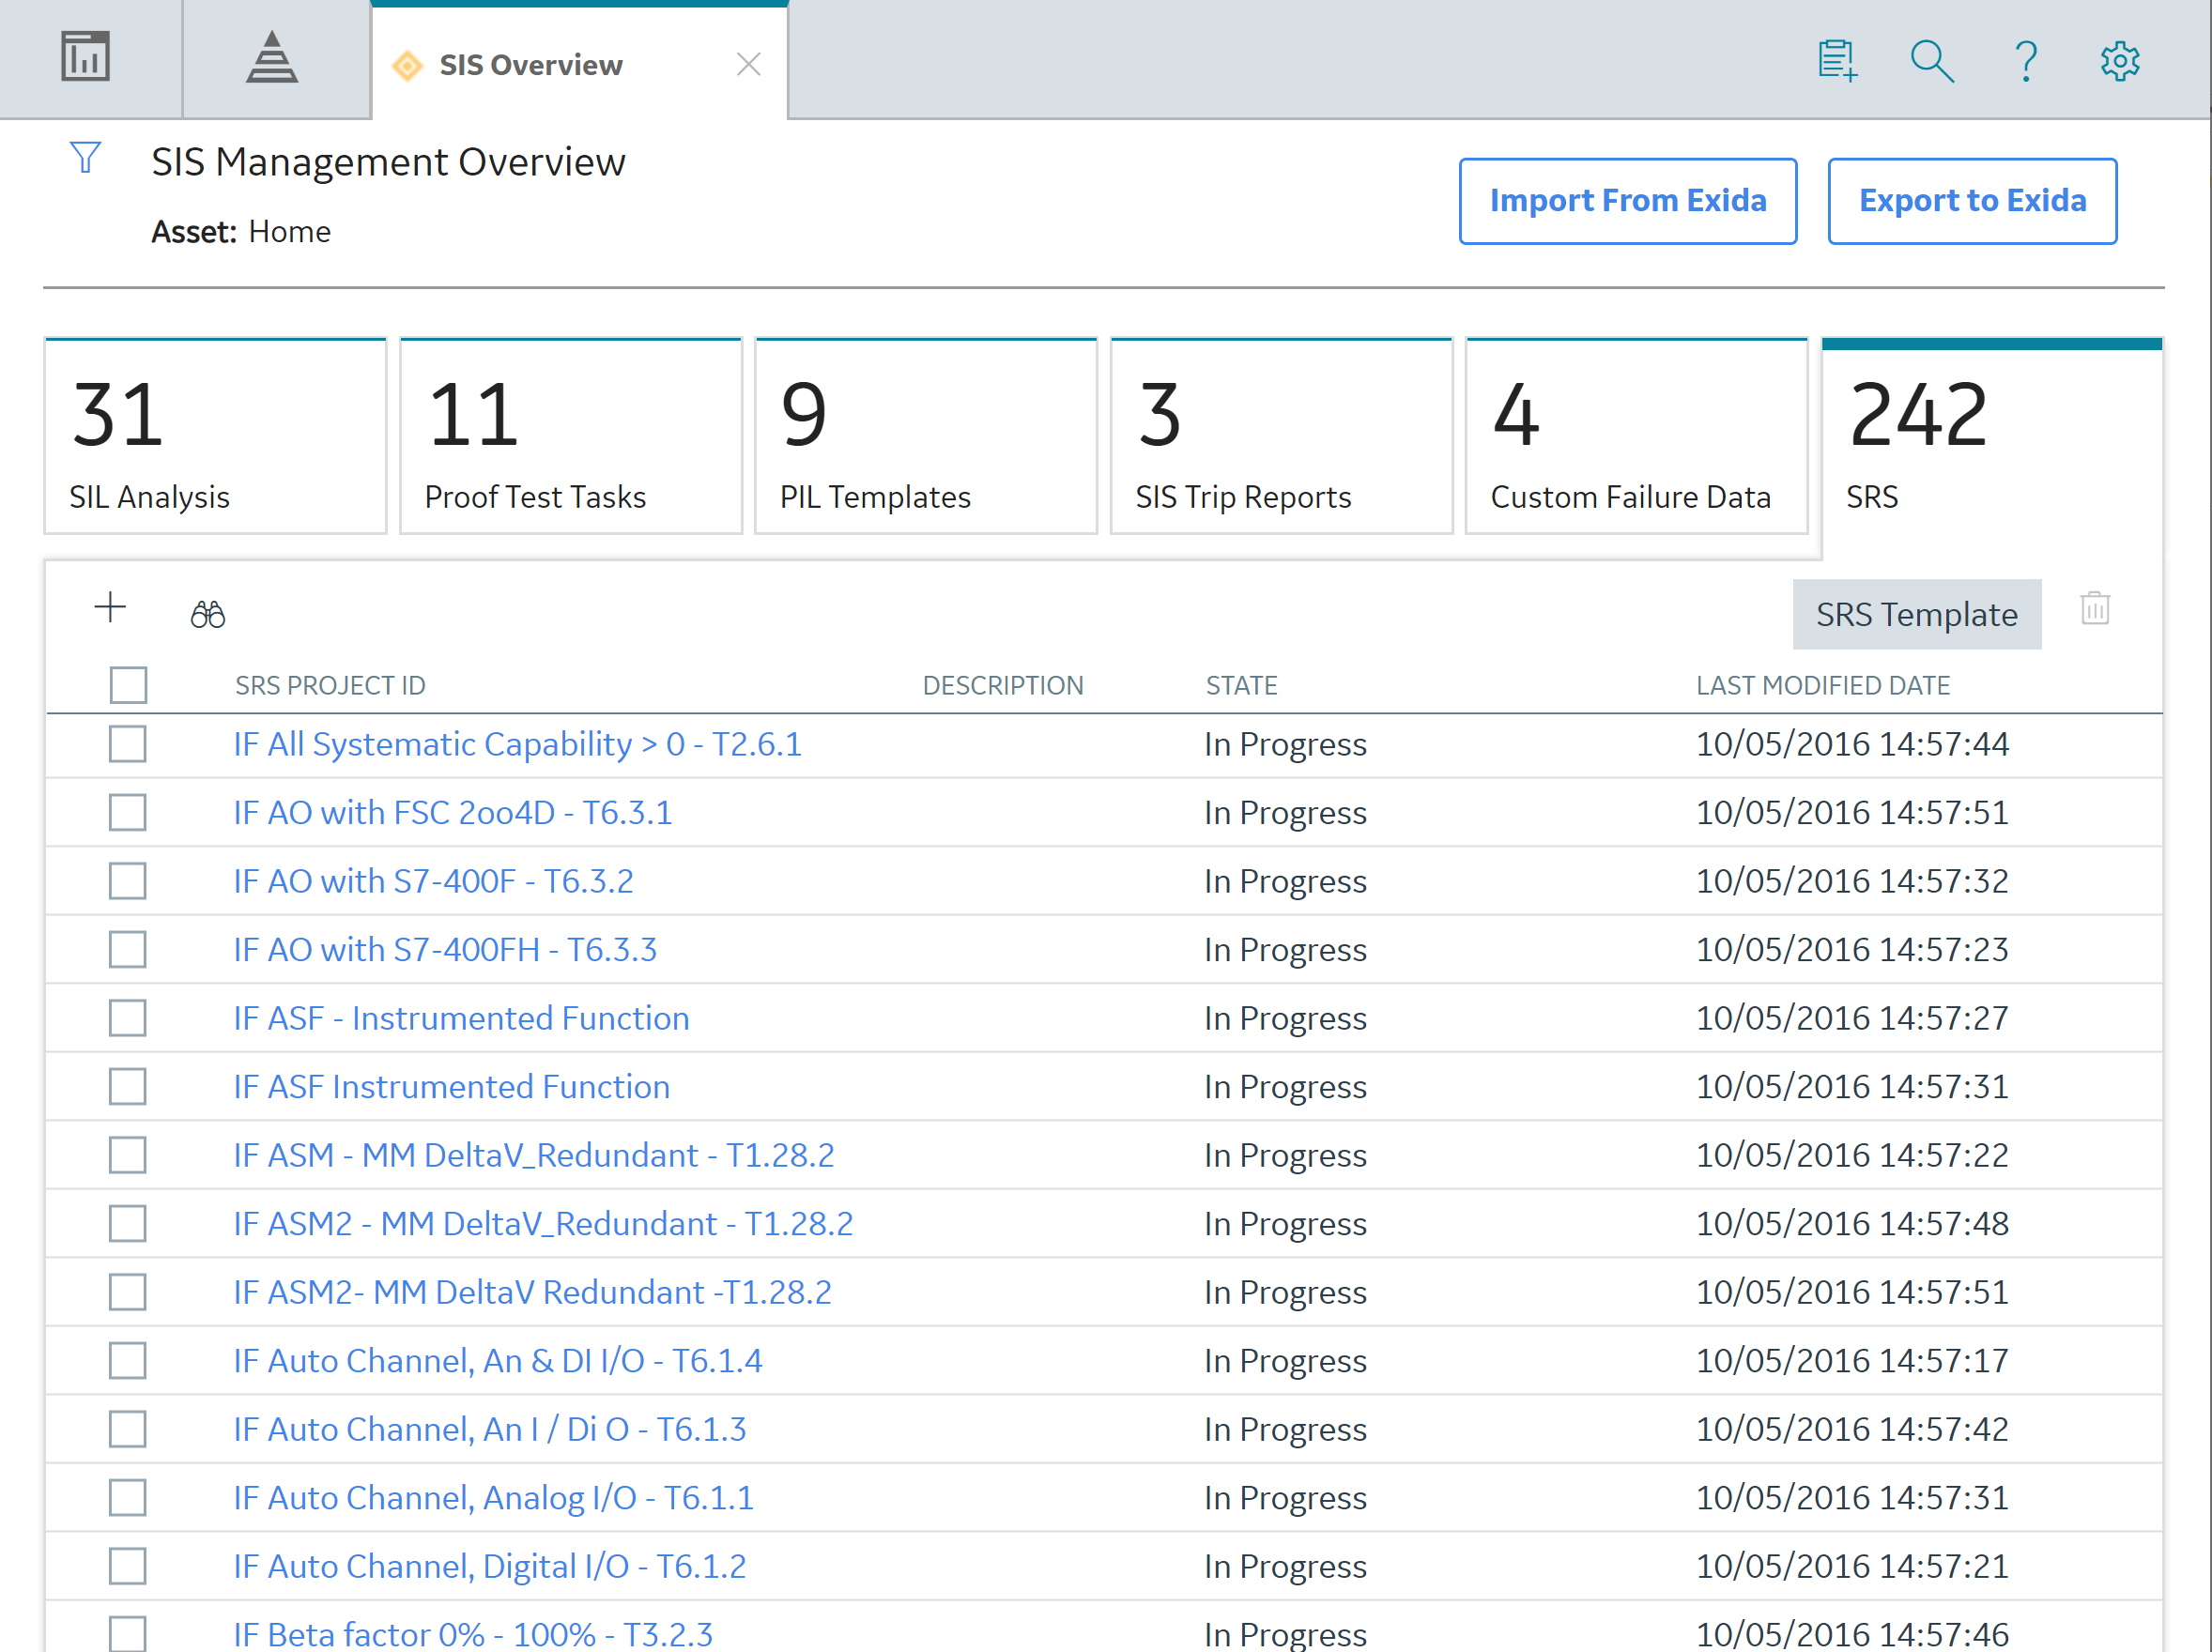Check the IF ASM2 - MM DeltaV_Redundant checkbox
The image size is (2212, 1652).
click(128, 1223)
